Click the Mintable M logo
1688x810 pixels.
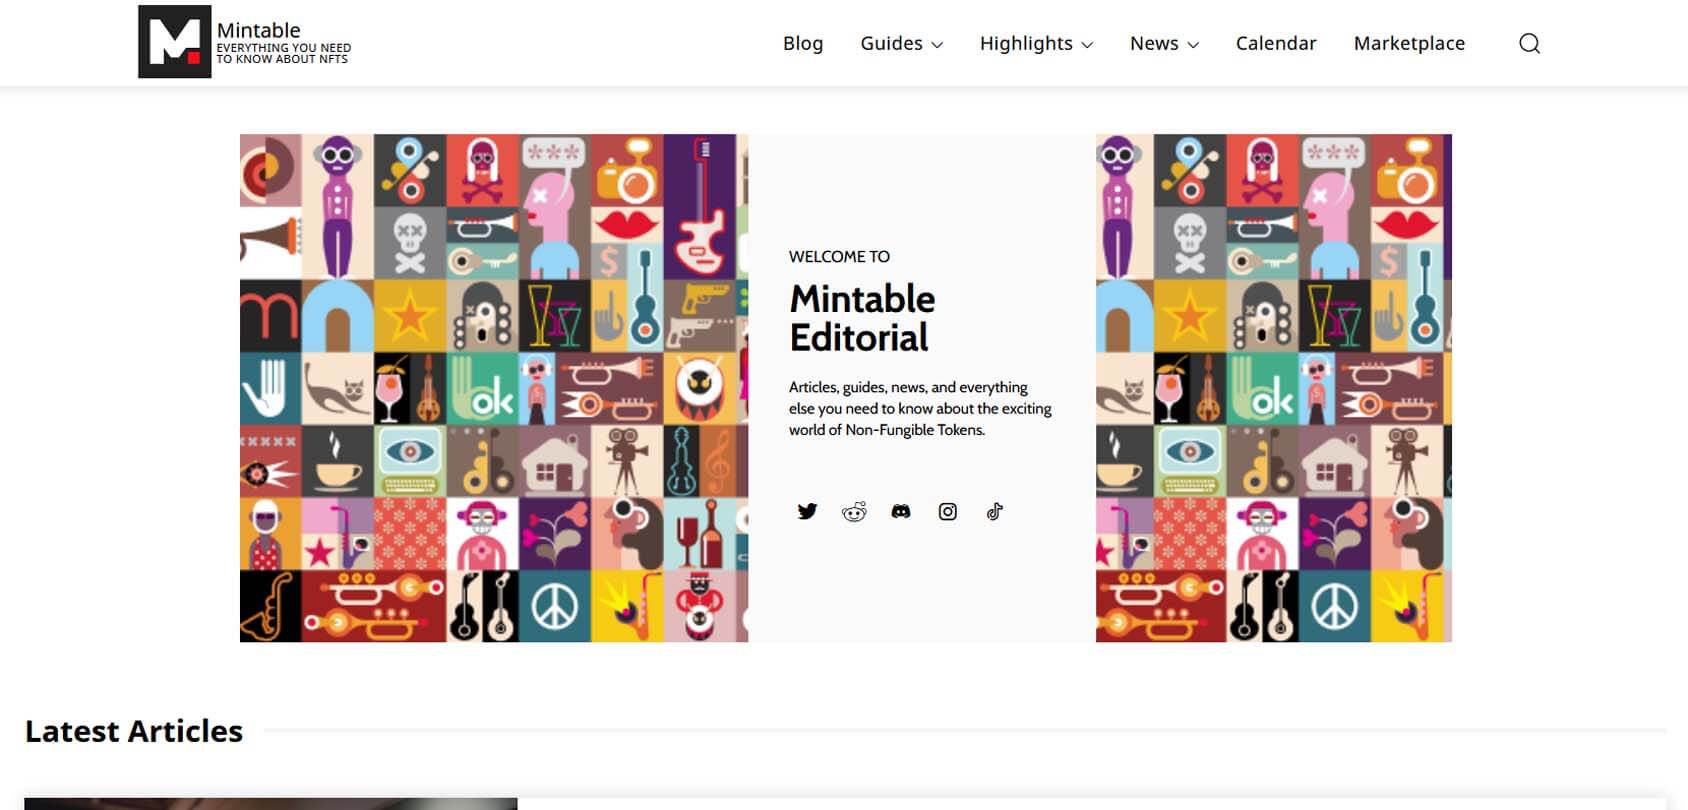click(174, 42)
